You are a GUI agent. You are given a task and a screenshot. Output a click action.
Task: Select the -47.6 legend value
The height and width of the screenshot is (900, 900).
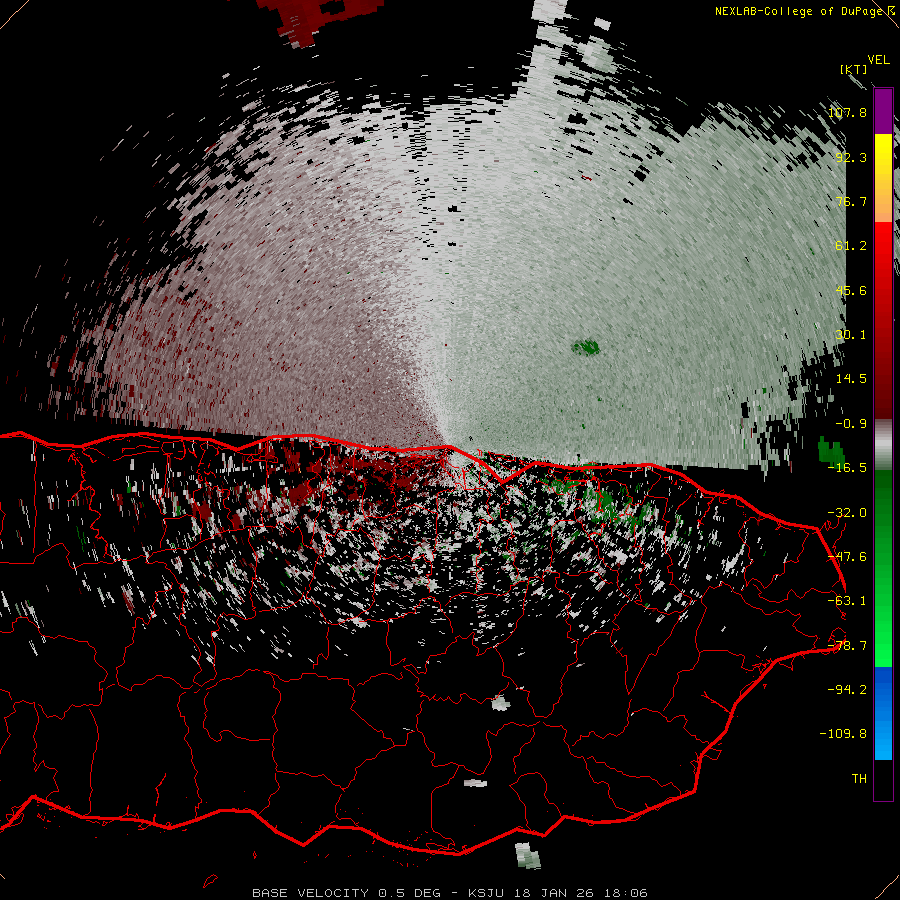(x=847, y=557)
